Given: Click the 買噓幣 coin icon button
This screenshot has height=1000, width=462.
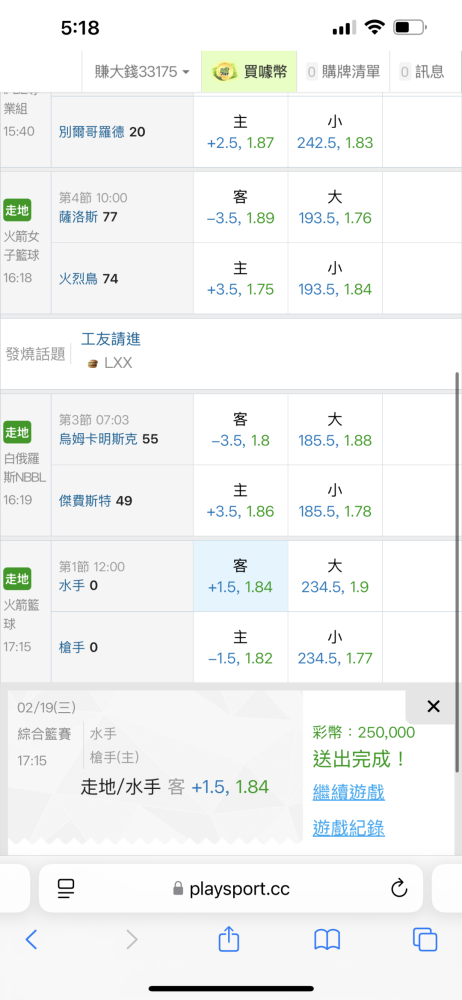Looking at the screenshot, I should pyautogui.click(x=249, y=71).
